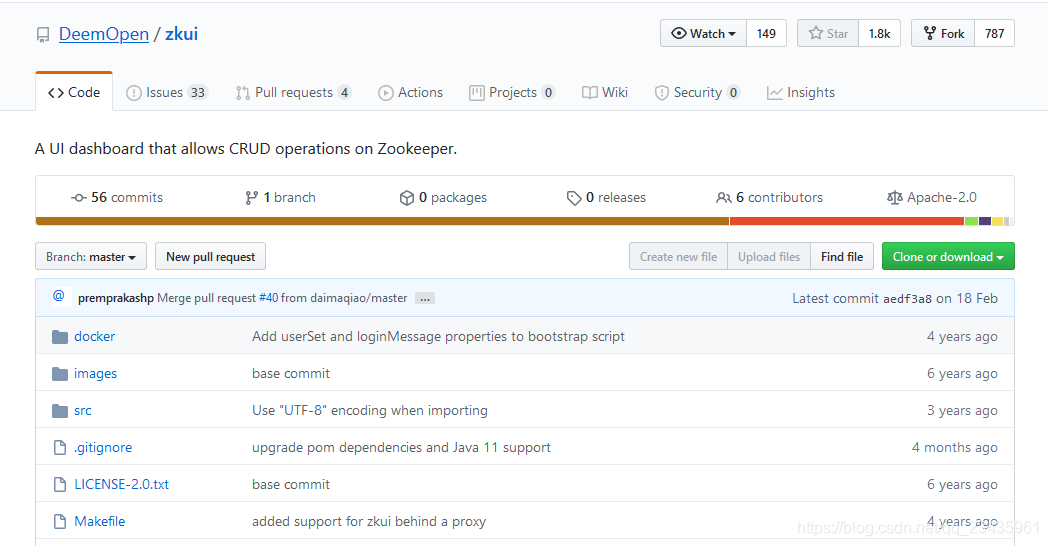Click the docker folder icon
1048x546 pixels.
pyautogui.click(x=60, y=337)
